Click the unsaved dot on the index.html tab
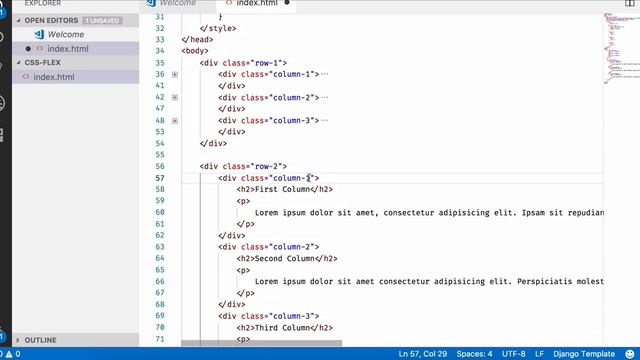 287,3
